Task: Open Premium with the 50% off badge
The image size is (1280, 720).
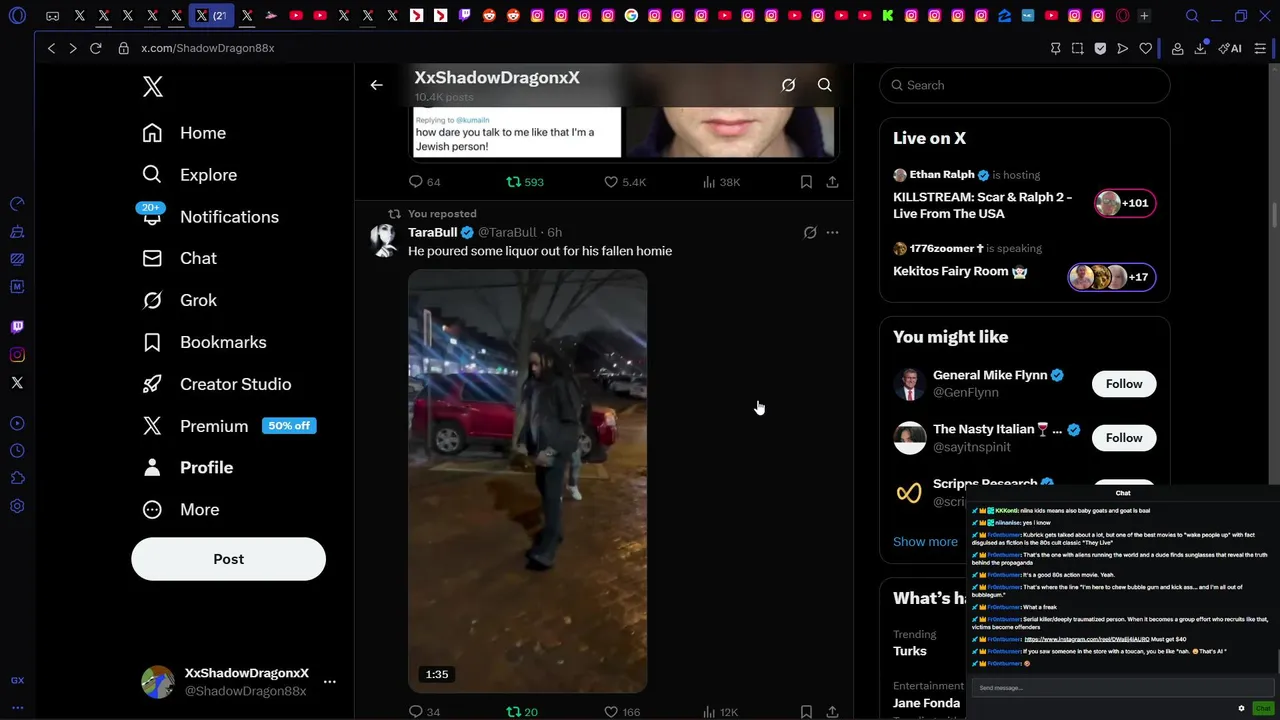Action: (228, 426)
